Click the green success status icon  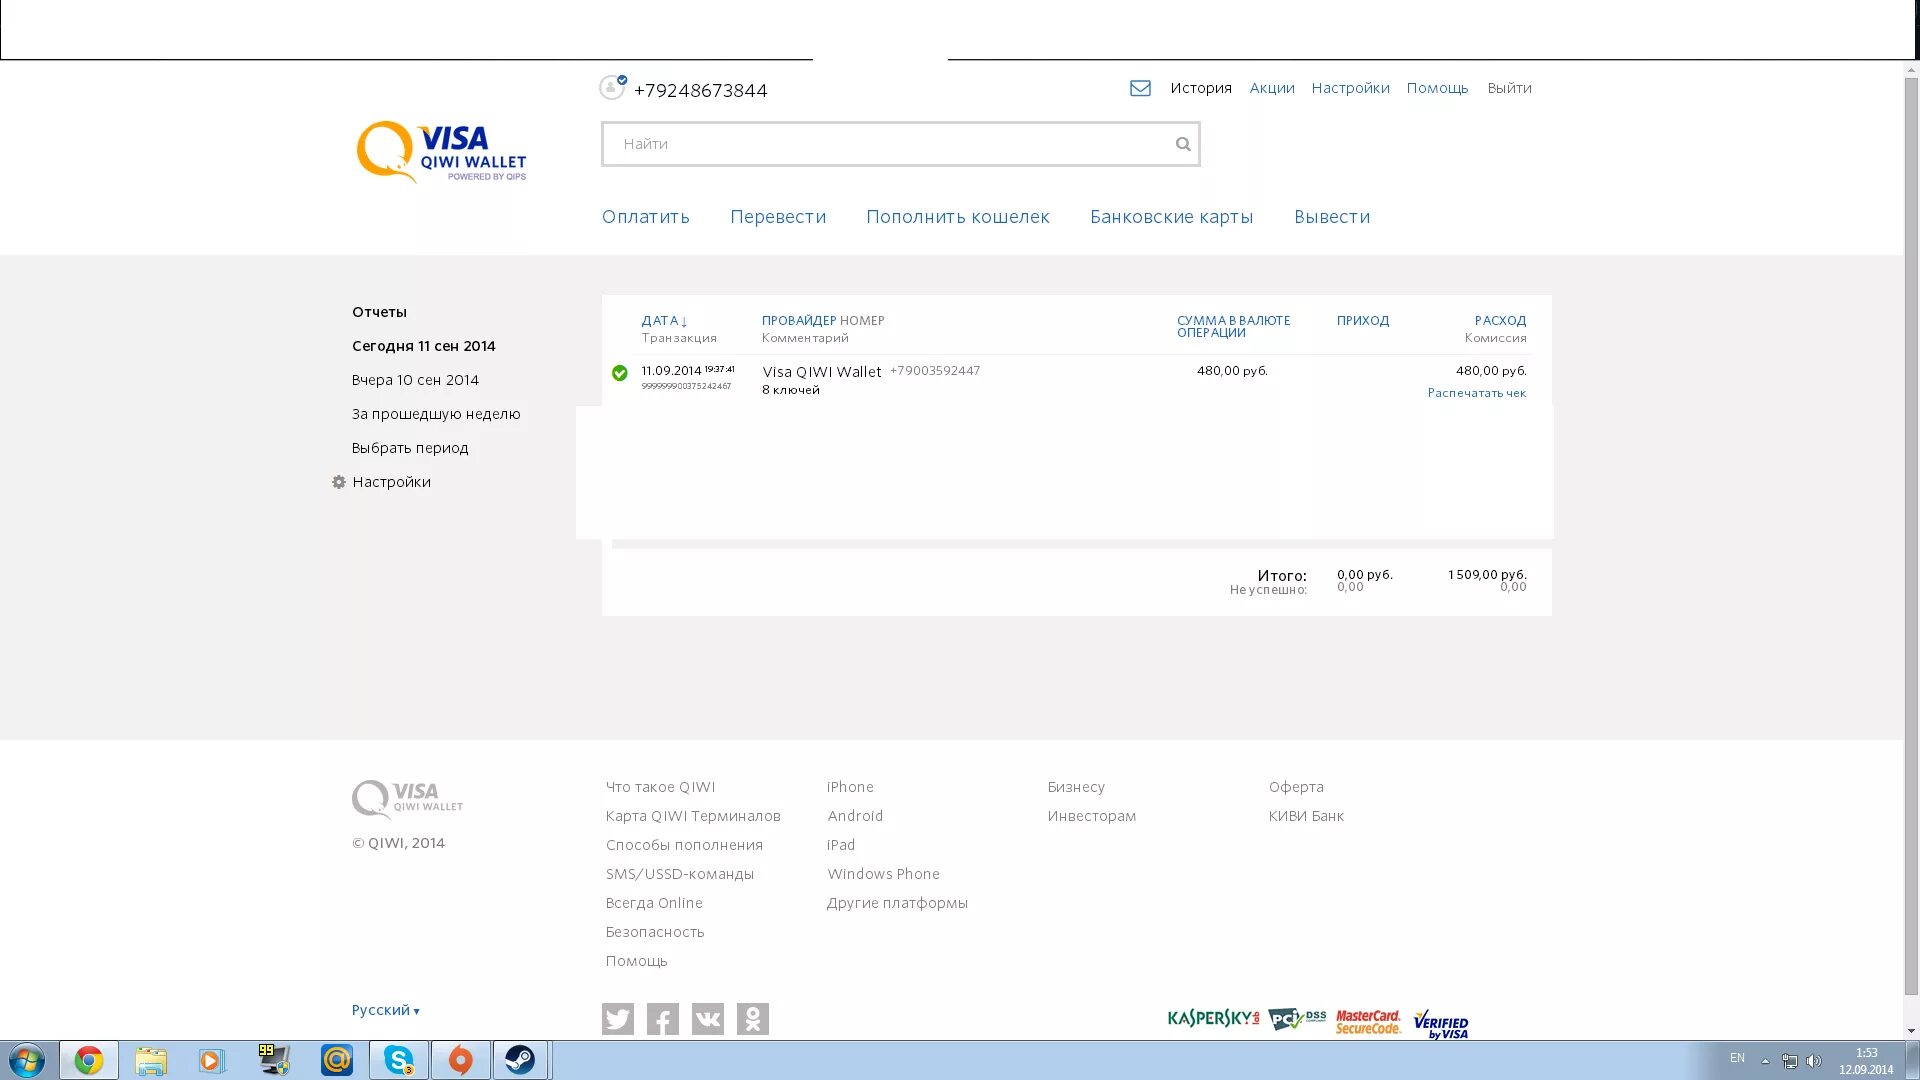pos(620,373)
